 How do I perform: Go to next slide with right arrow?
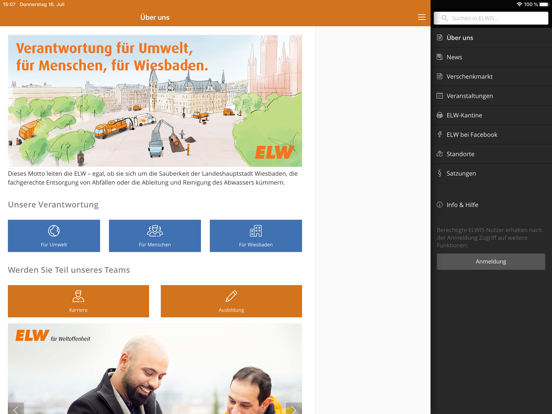pyautogui.click(x=294, y=408)
